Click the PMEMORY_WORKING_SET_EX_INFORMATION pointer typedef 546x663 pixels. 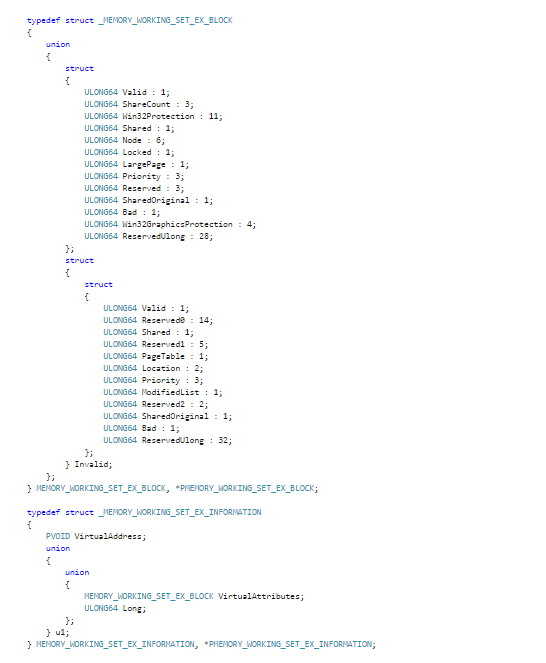click(x=291, y=644)
